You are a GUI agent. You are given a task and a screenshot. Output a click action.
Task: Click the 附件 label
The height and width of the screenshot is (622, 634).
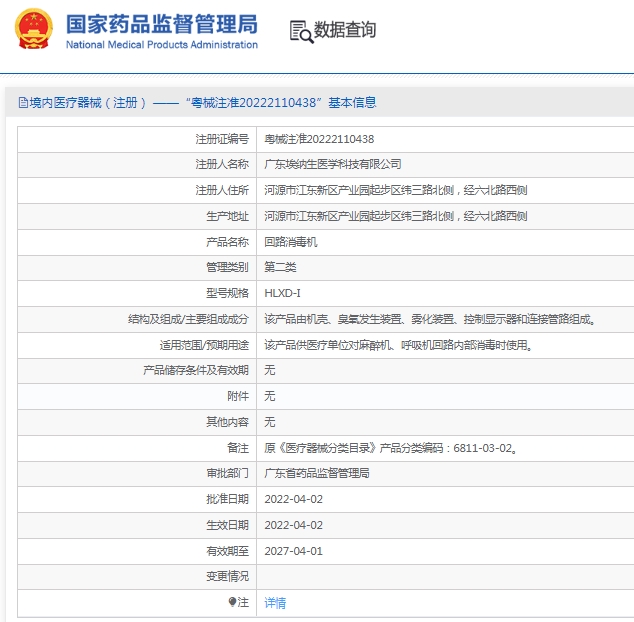coord(238,396)
